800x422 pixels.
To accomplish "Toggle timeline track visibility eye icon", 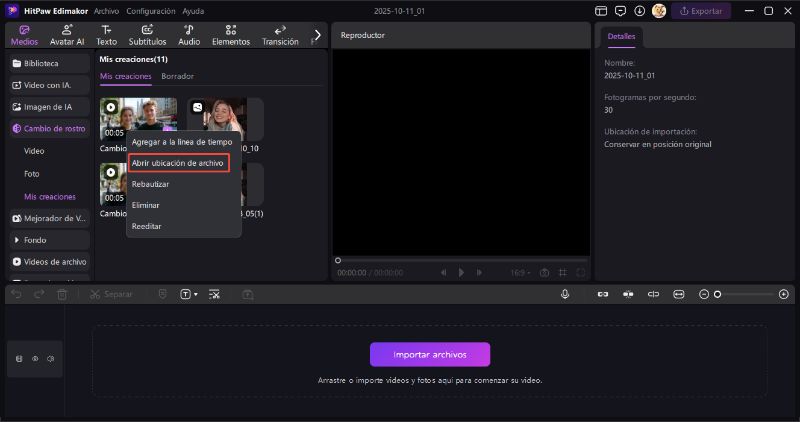I will coord(35,358).
